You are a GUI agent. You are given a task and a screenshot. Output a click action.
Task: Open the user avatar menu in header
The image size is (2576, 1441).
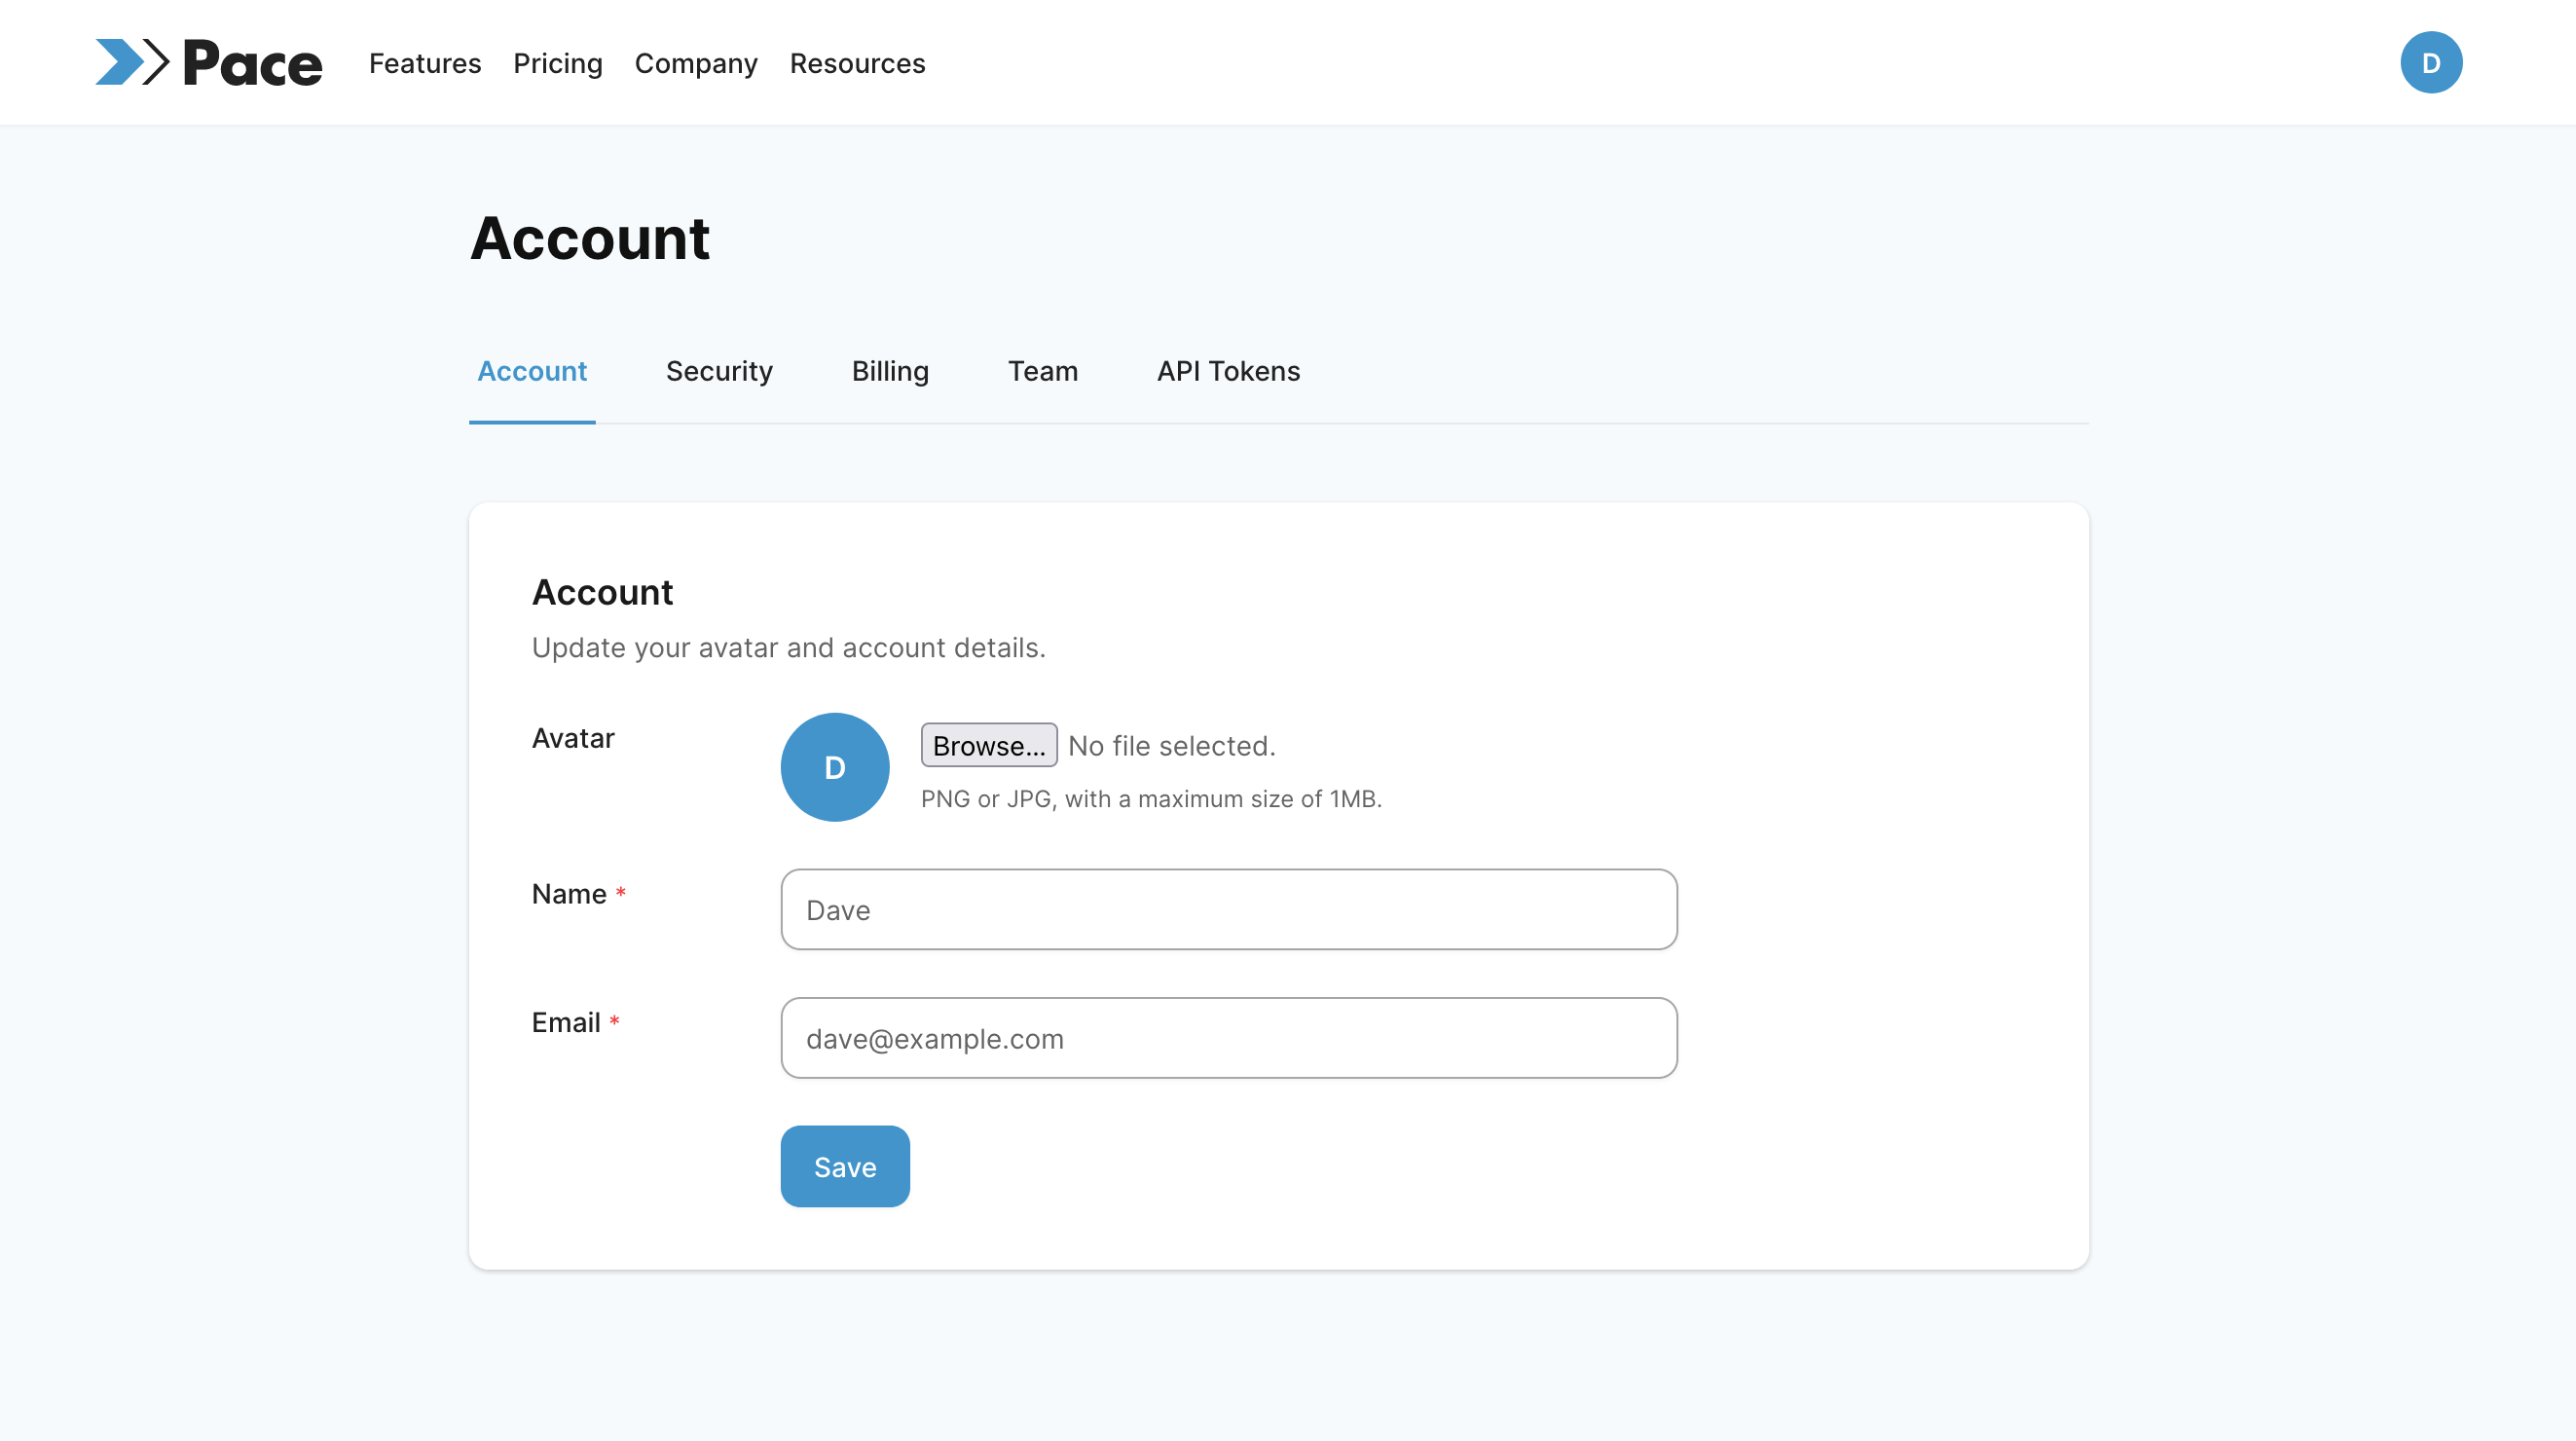point(2430,63)
